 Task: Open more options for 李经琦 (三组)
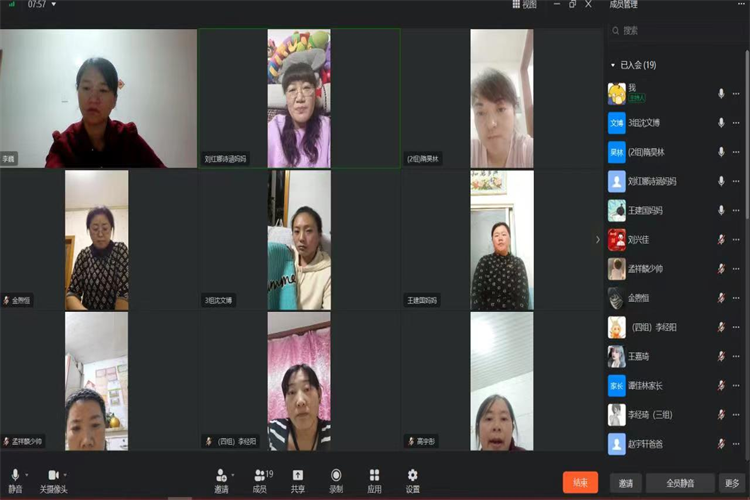pyautogui.click(x=736, y=415)
